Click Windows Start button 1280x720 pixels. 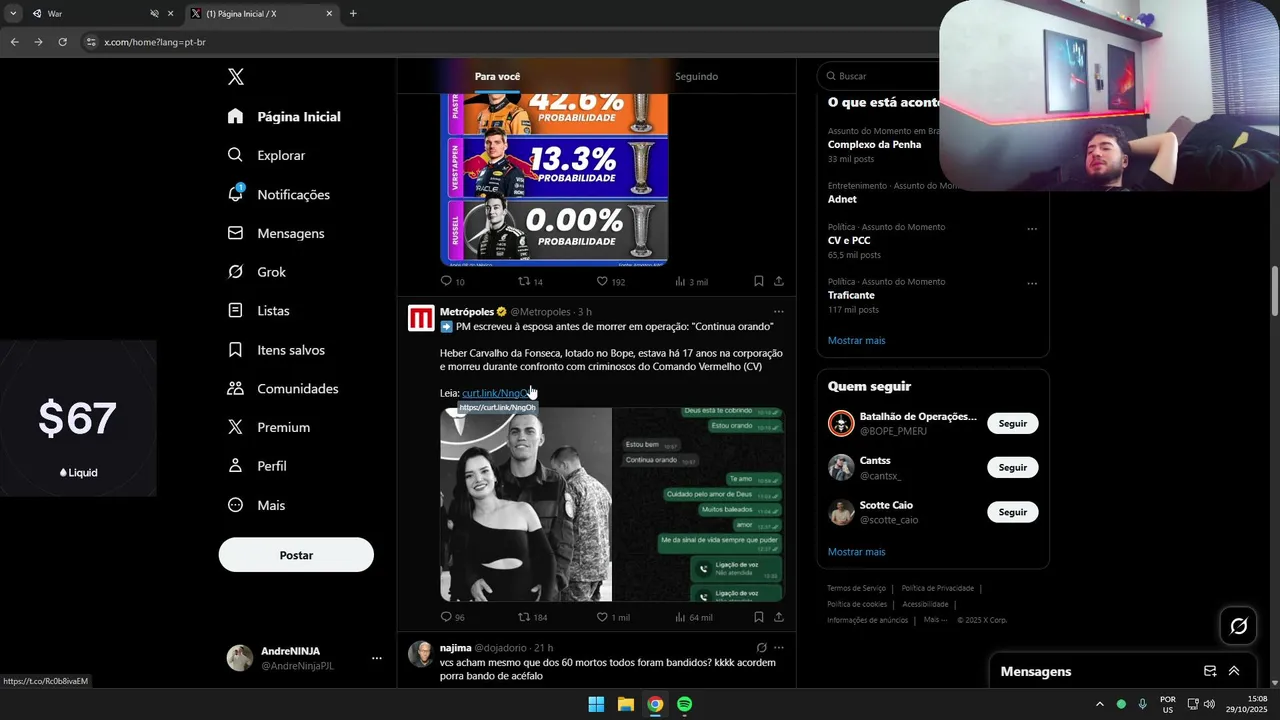[x=596, y=704]
